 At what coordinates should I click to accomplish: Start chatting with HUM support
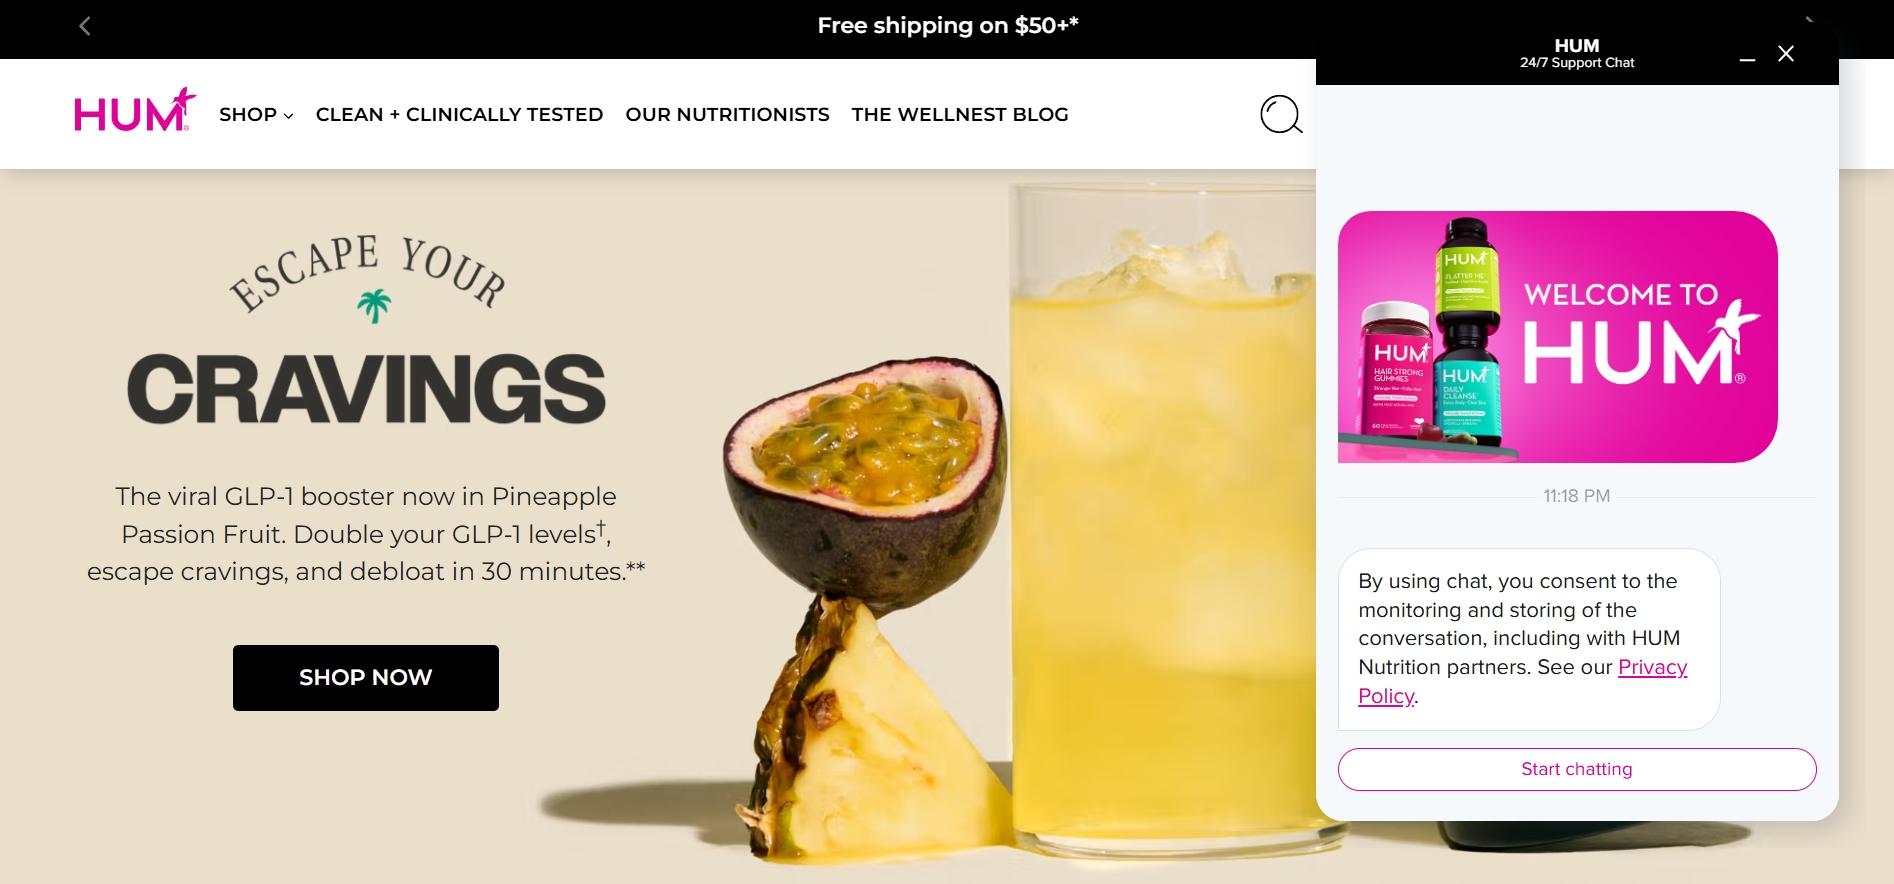click(x=1577, y=769)
